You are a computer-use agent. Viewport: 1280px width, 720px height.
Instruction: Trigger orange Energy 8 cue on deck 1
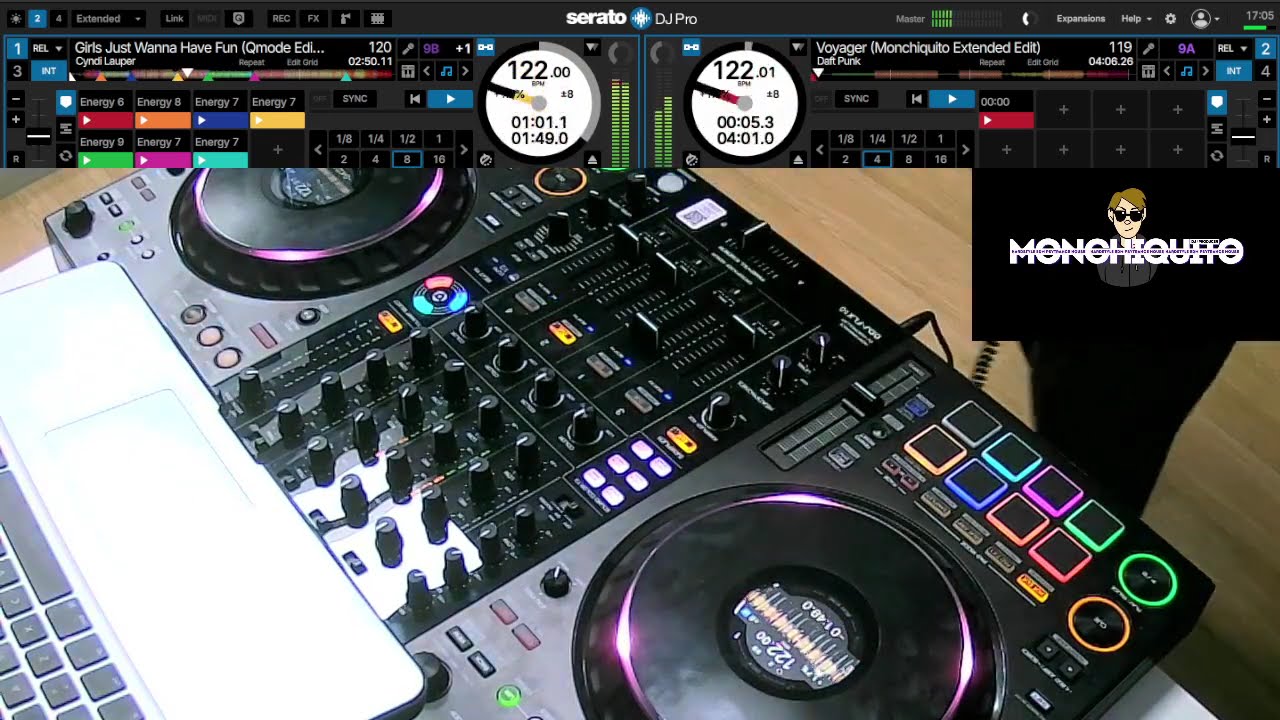click(x=162, y=120)
